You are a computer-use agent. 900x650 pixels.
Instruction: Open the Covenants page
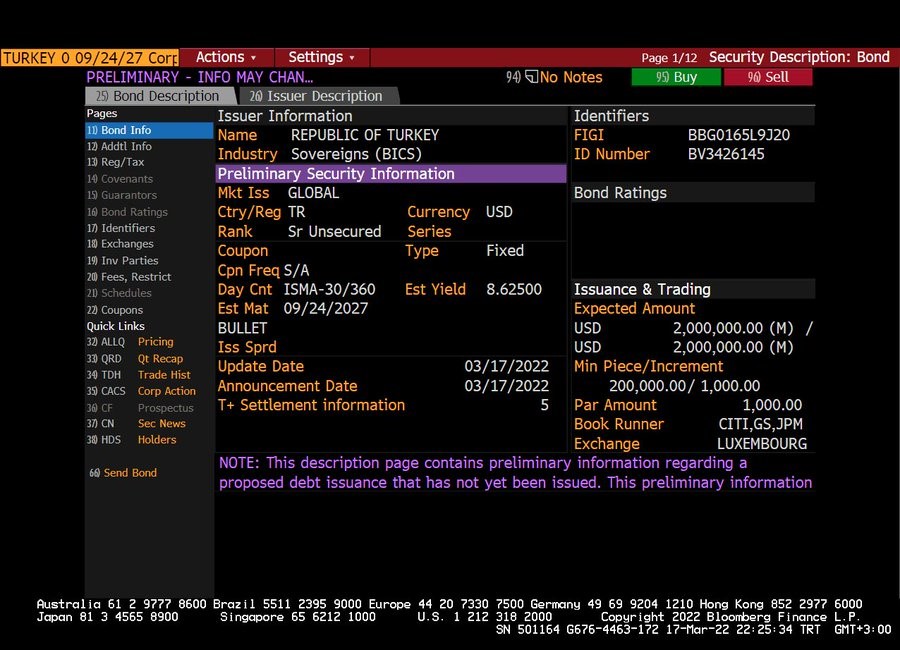120,179
